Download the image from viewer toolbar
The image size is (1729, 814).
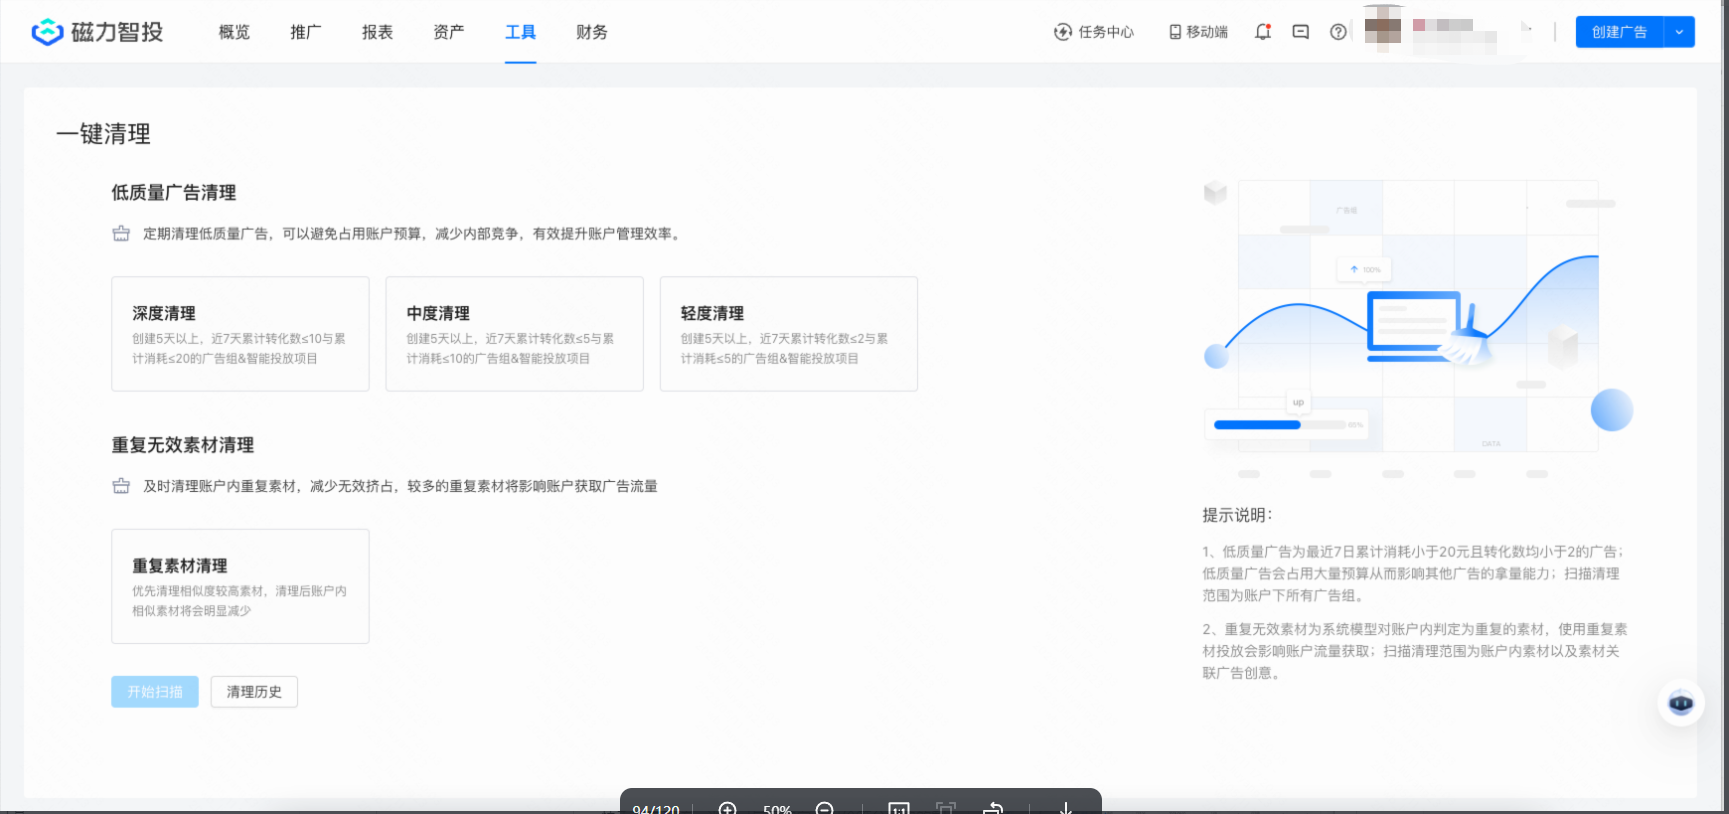[1066, 808]
